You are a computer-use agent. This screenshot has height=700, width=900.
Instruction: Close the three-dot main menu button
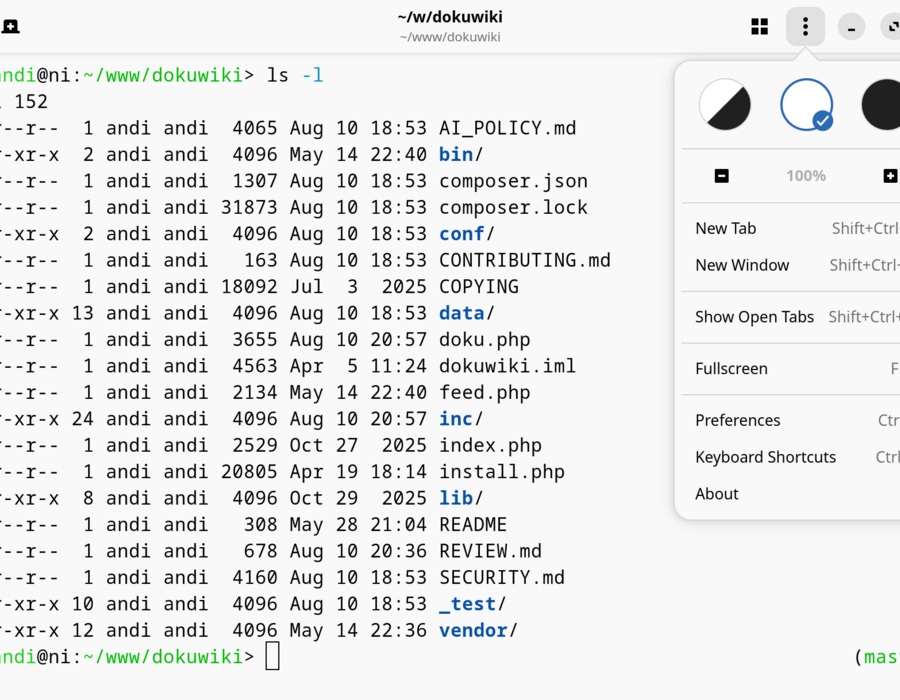805,26
